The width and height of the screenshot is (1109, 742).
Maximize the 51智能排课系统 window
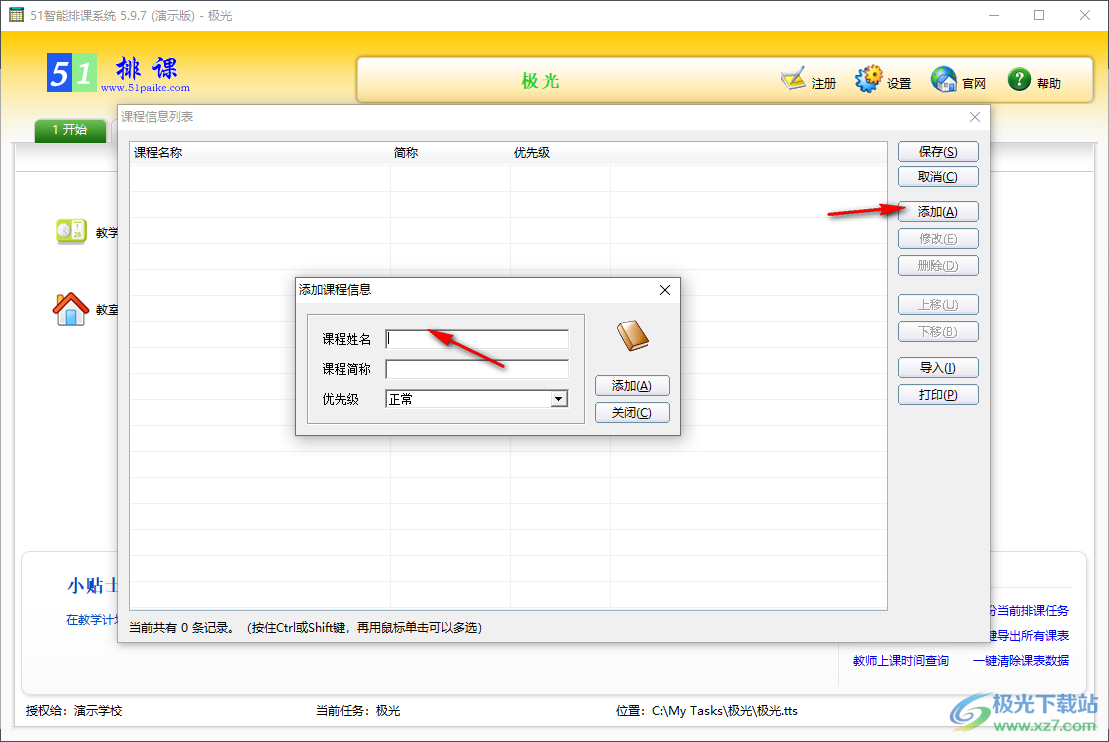coord(1039,15)
